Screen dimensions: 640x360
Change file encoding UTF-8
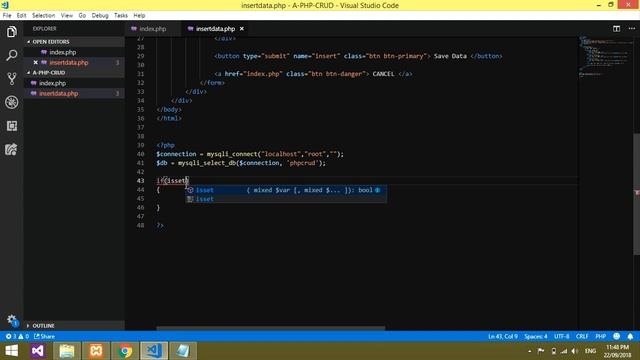coord(562,336)
